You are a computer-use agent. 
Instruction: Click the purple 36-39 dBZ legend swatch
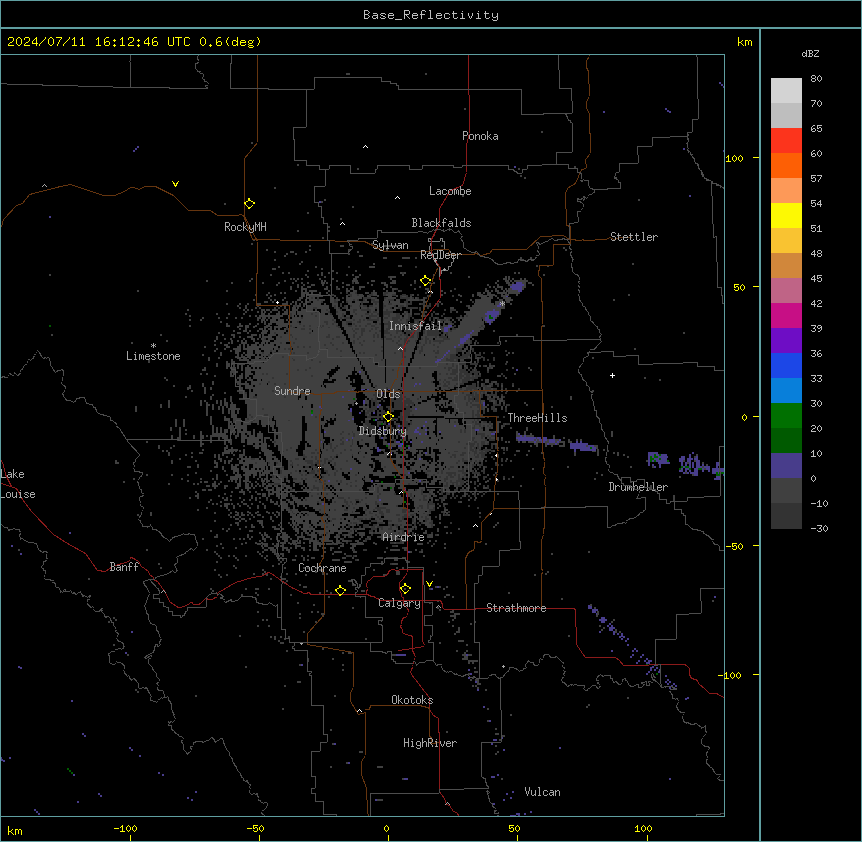tap(786, 341)
